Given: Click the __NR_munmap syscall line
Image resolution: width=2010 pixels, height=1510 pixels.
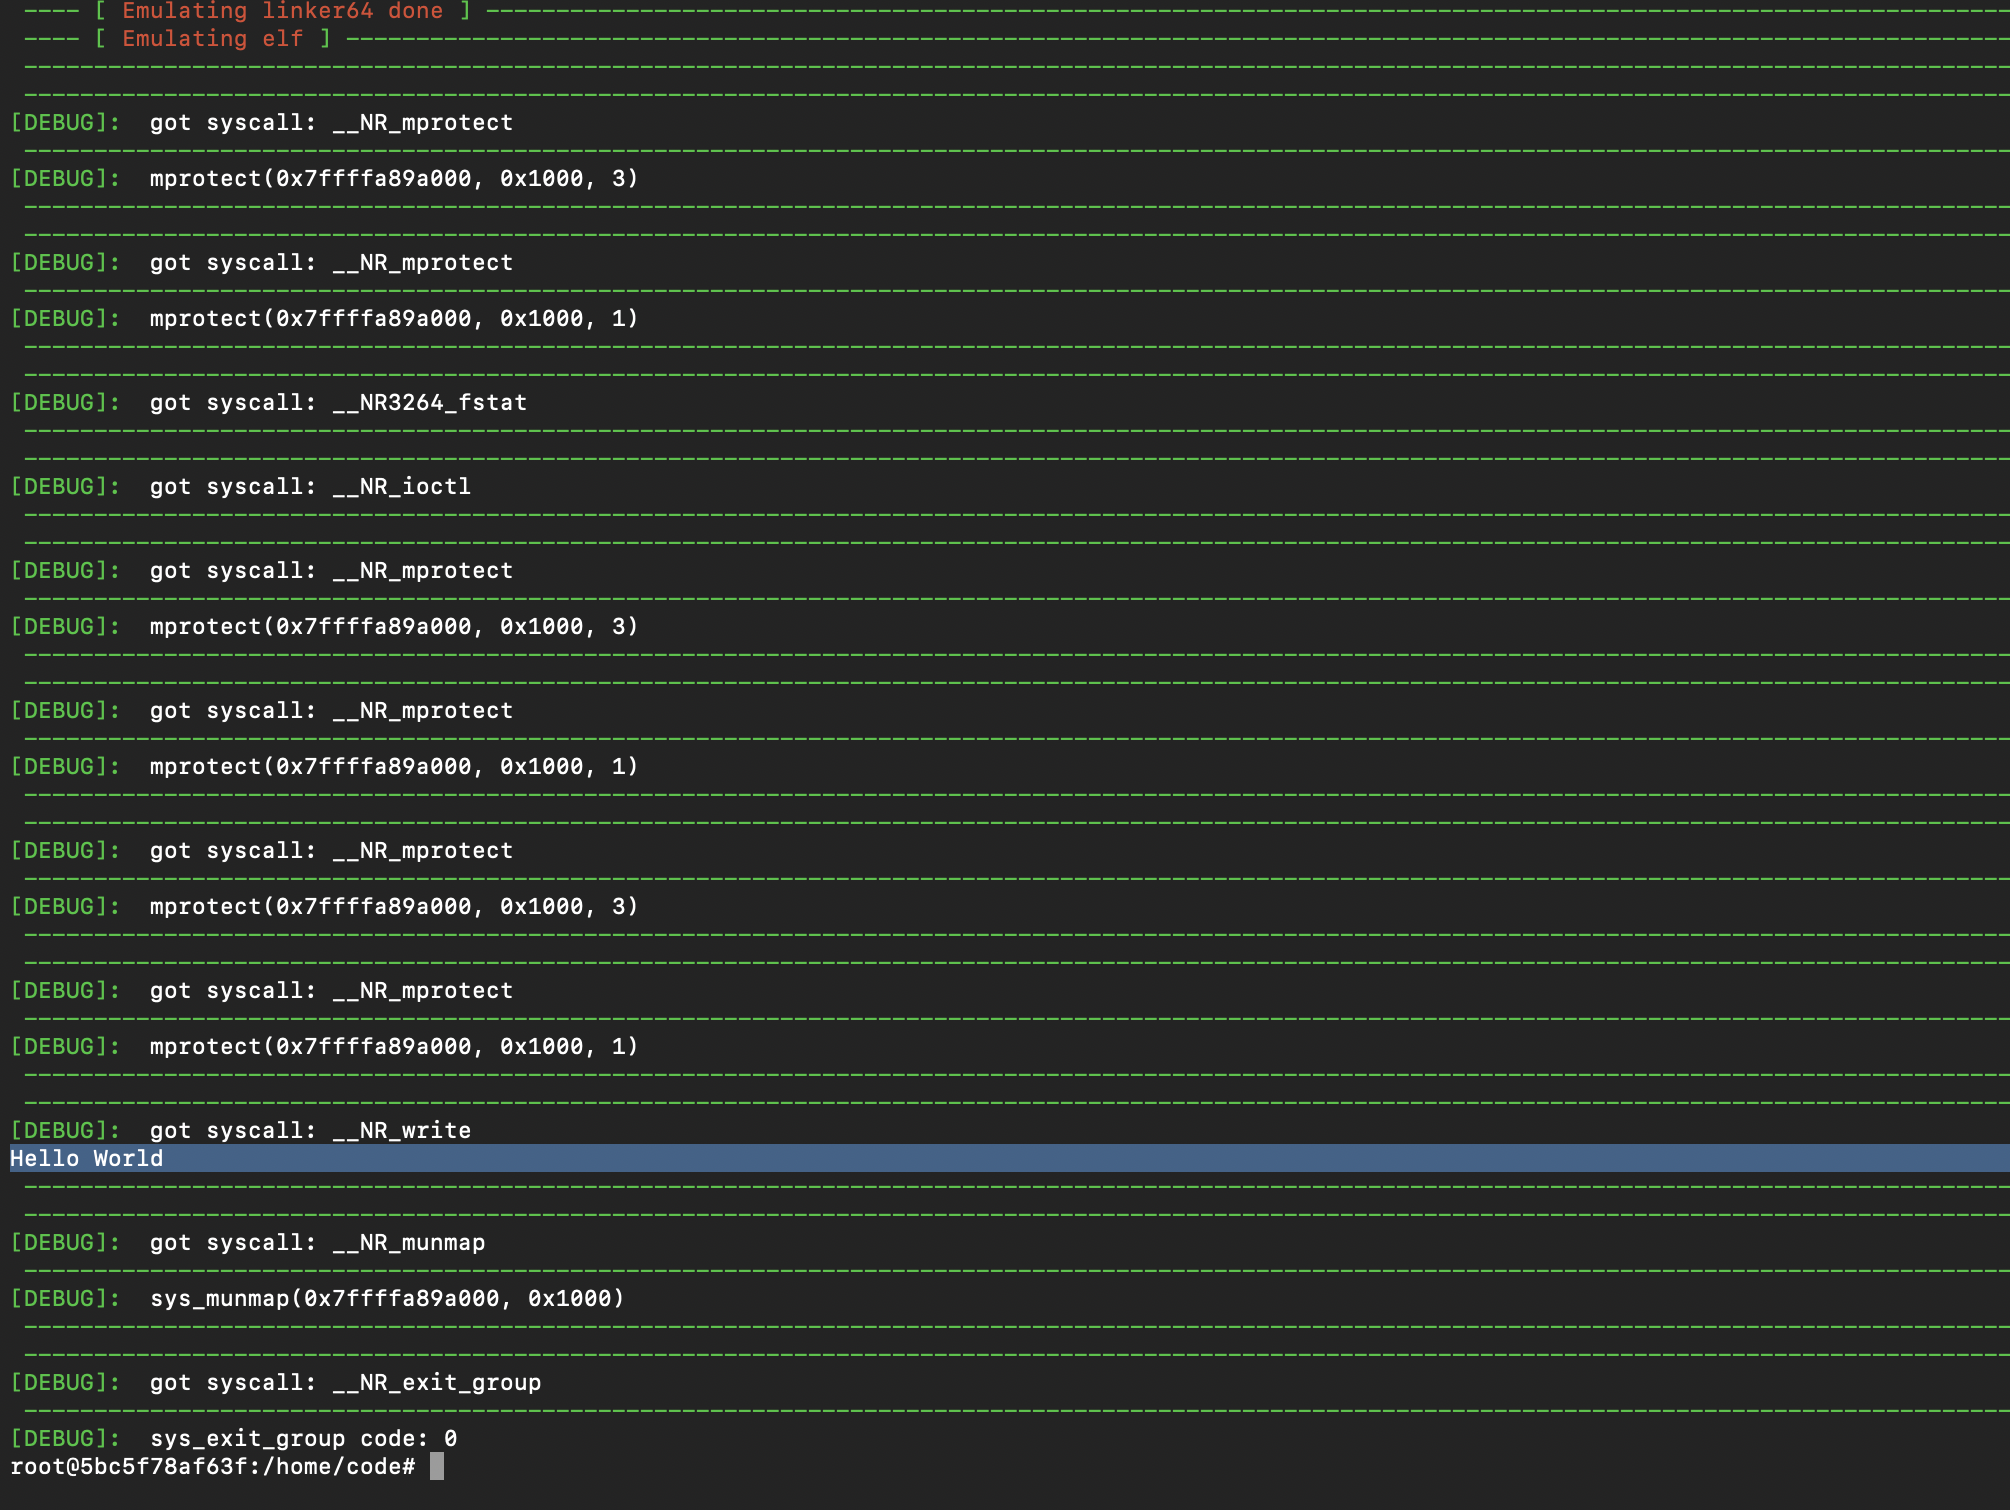Looking at the screenshot, I should click(x=317, y=1242).
